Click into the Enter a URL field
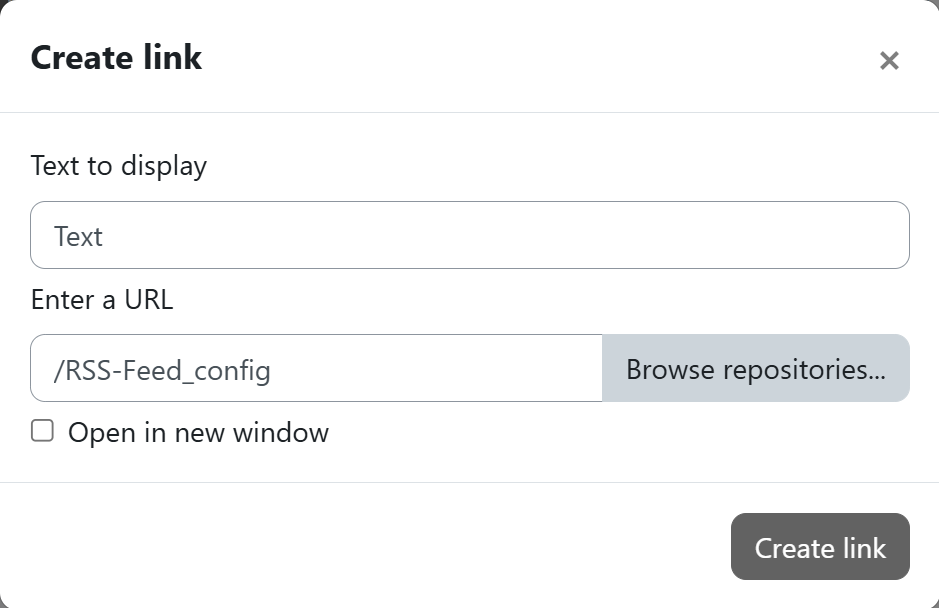 (316, 369)
